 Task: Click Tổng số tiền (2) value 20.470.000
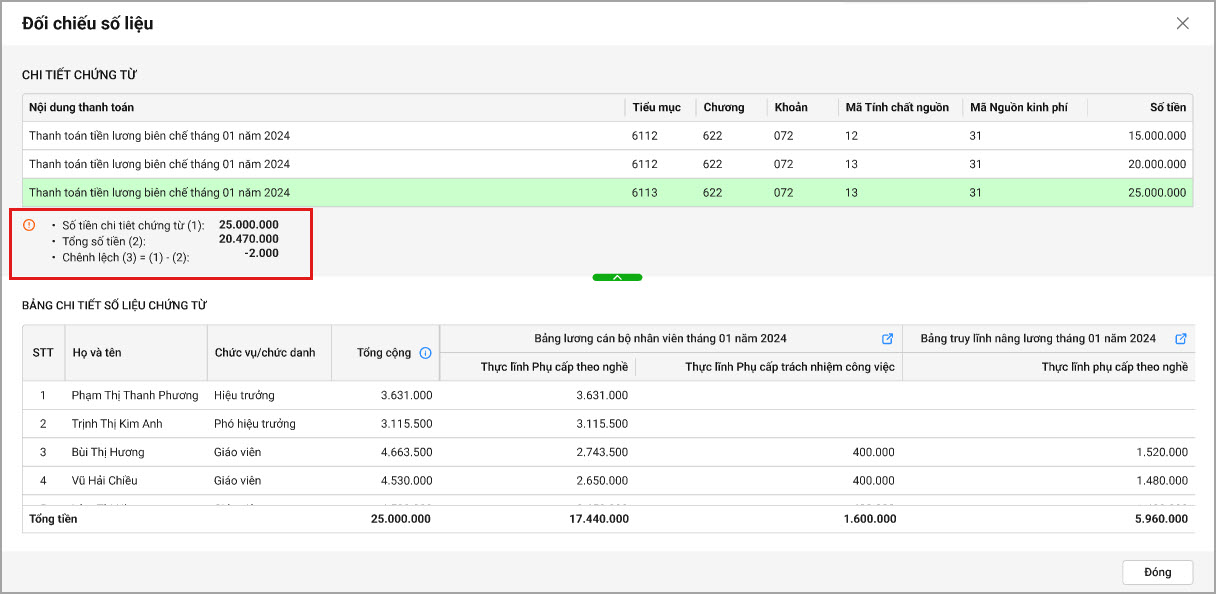249,239
